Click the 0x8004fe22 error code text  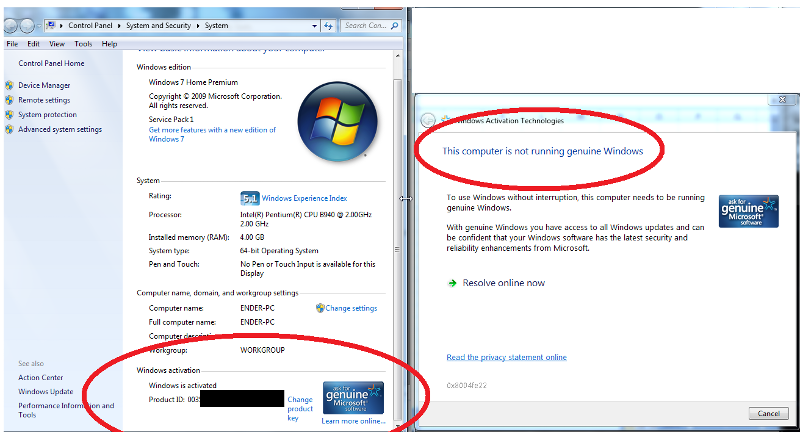pyautogui.click(x=466, y=386)
